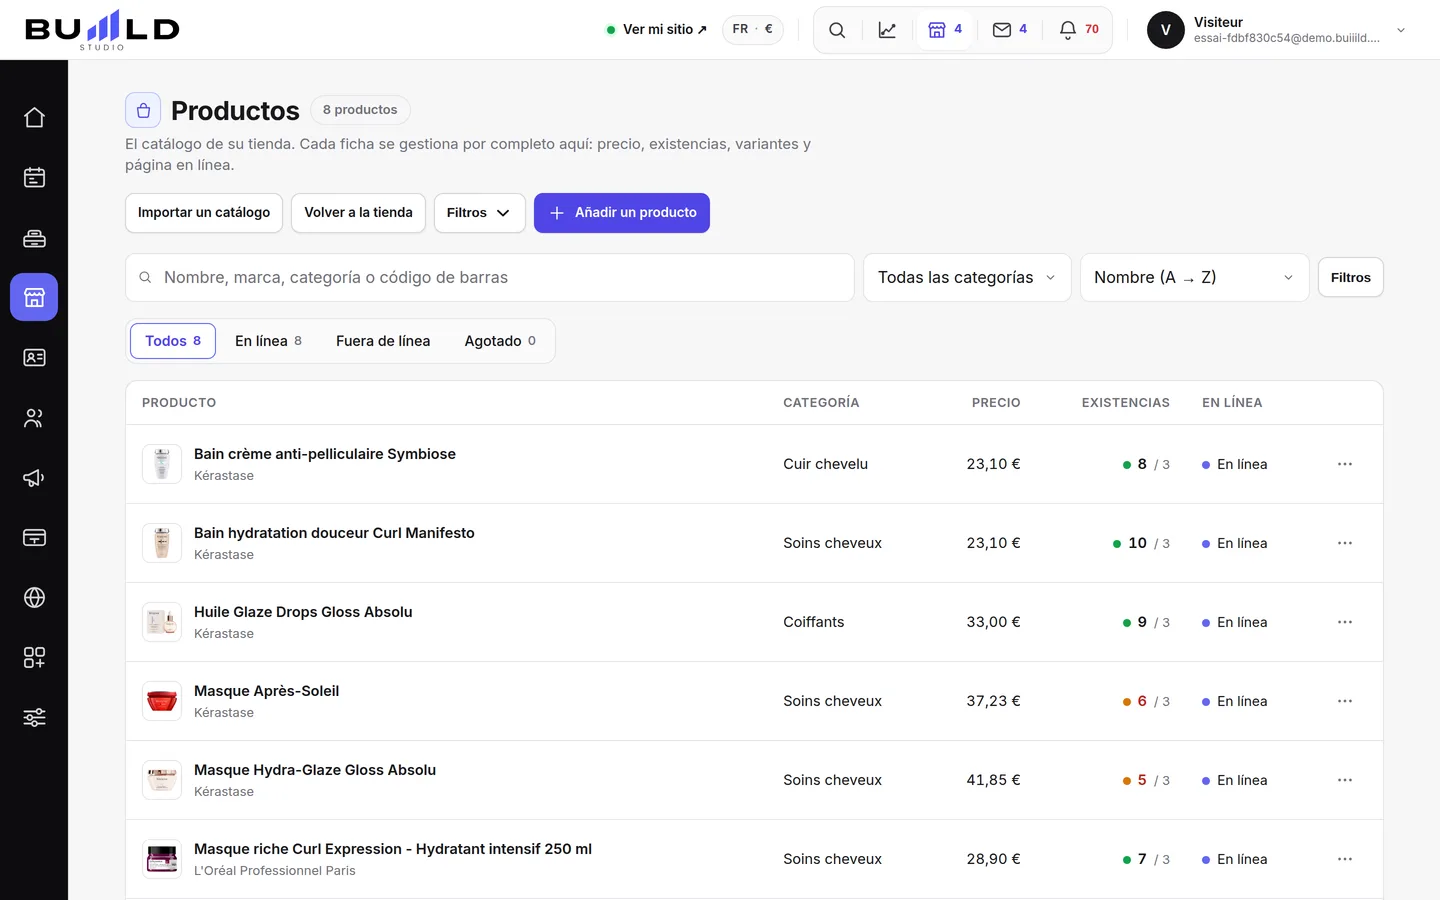Viewport: 1440px width, 900px height.
Task: Open product Bain hydratation douceur Curl Manifesto
Action: 334,533
